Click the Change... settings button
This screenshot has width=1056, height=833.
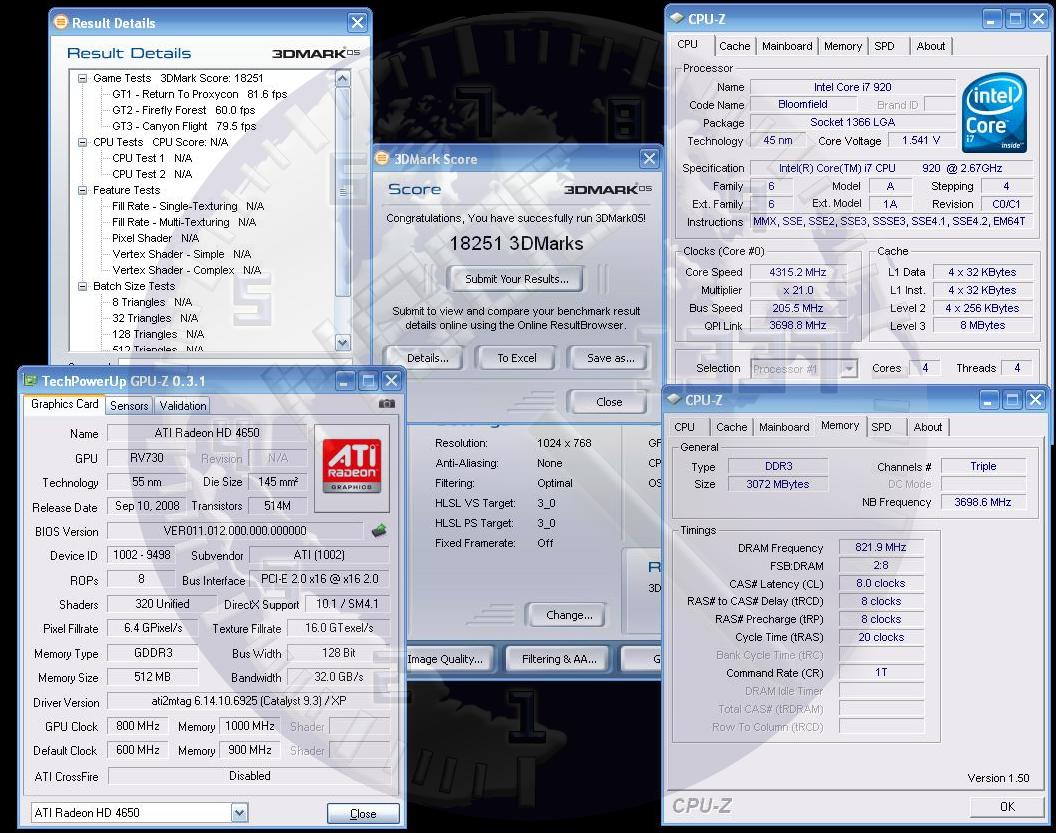(569, 615)
